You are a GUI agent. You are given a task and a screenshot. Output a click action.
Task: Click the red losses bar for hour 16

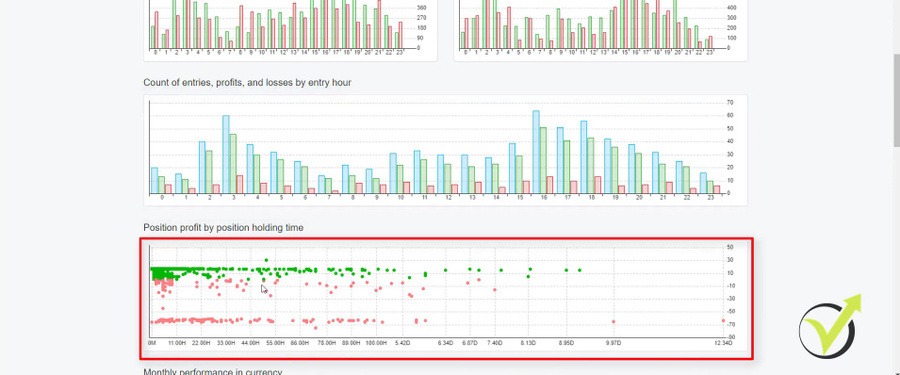(550, 185)
